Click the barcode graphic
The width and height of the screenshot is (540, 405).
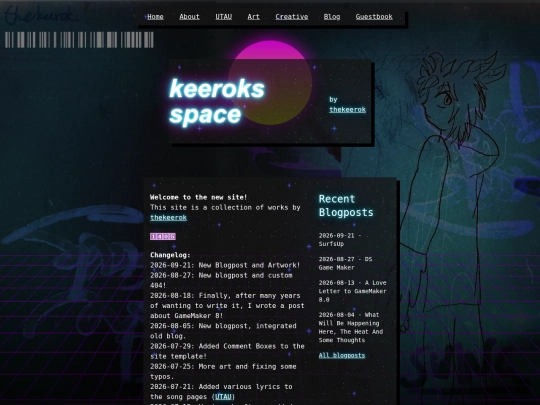pyautogui.click(x=79, y=40)
